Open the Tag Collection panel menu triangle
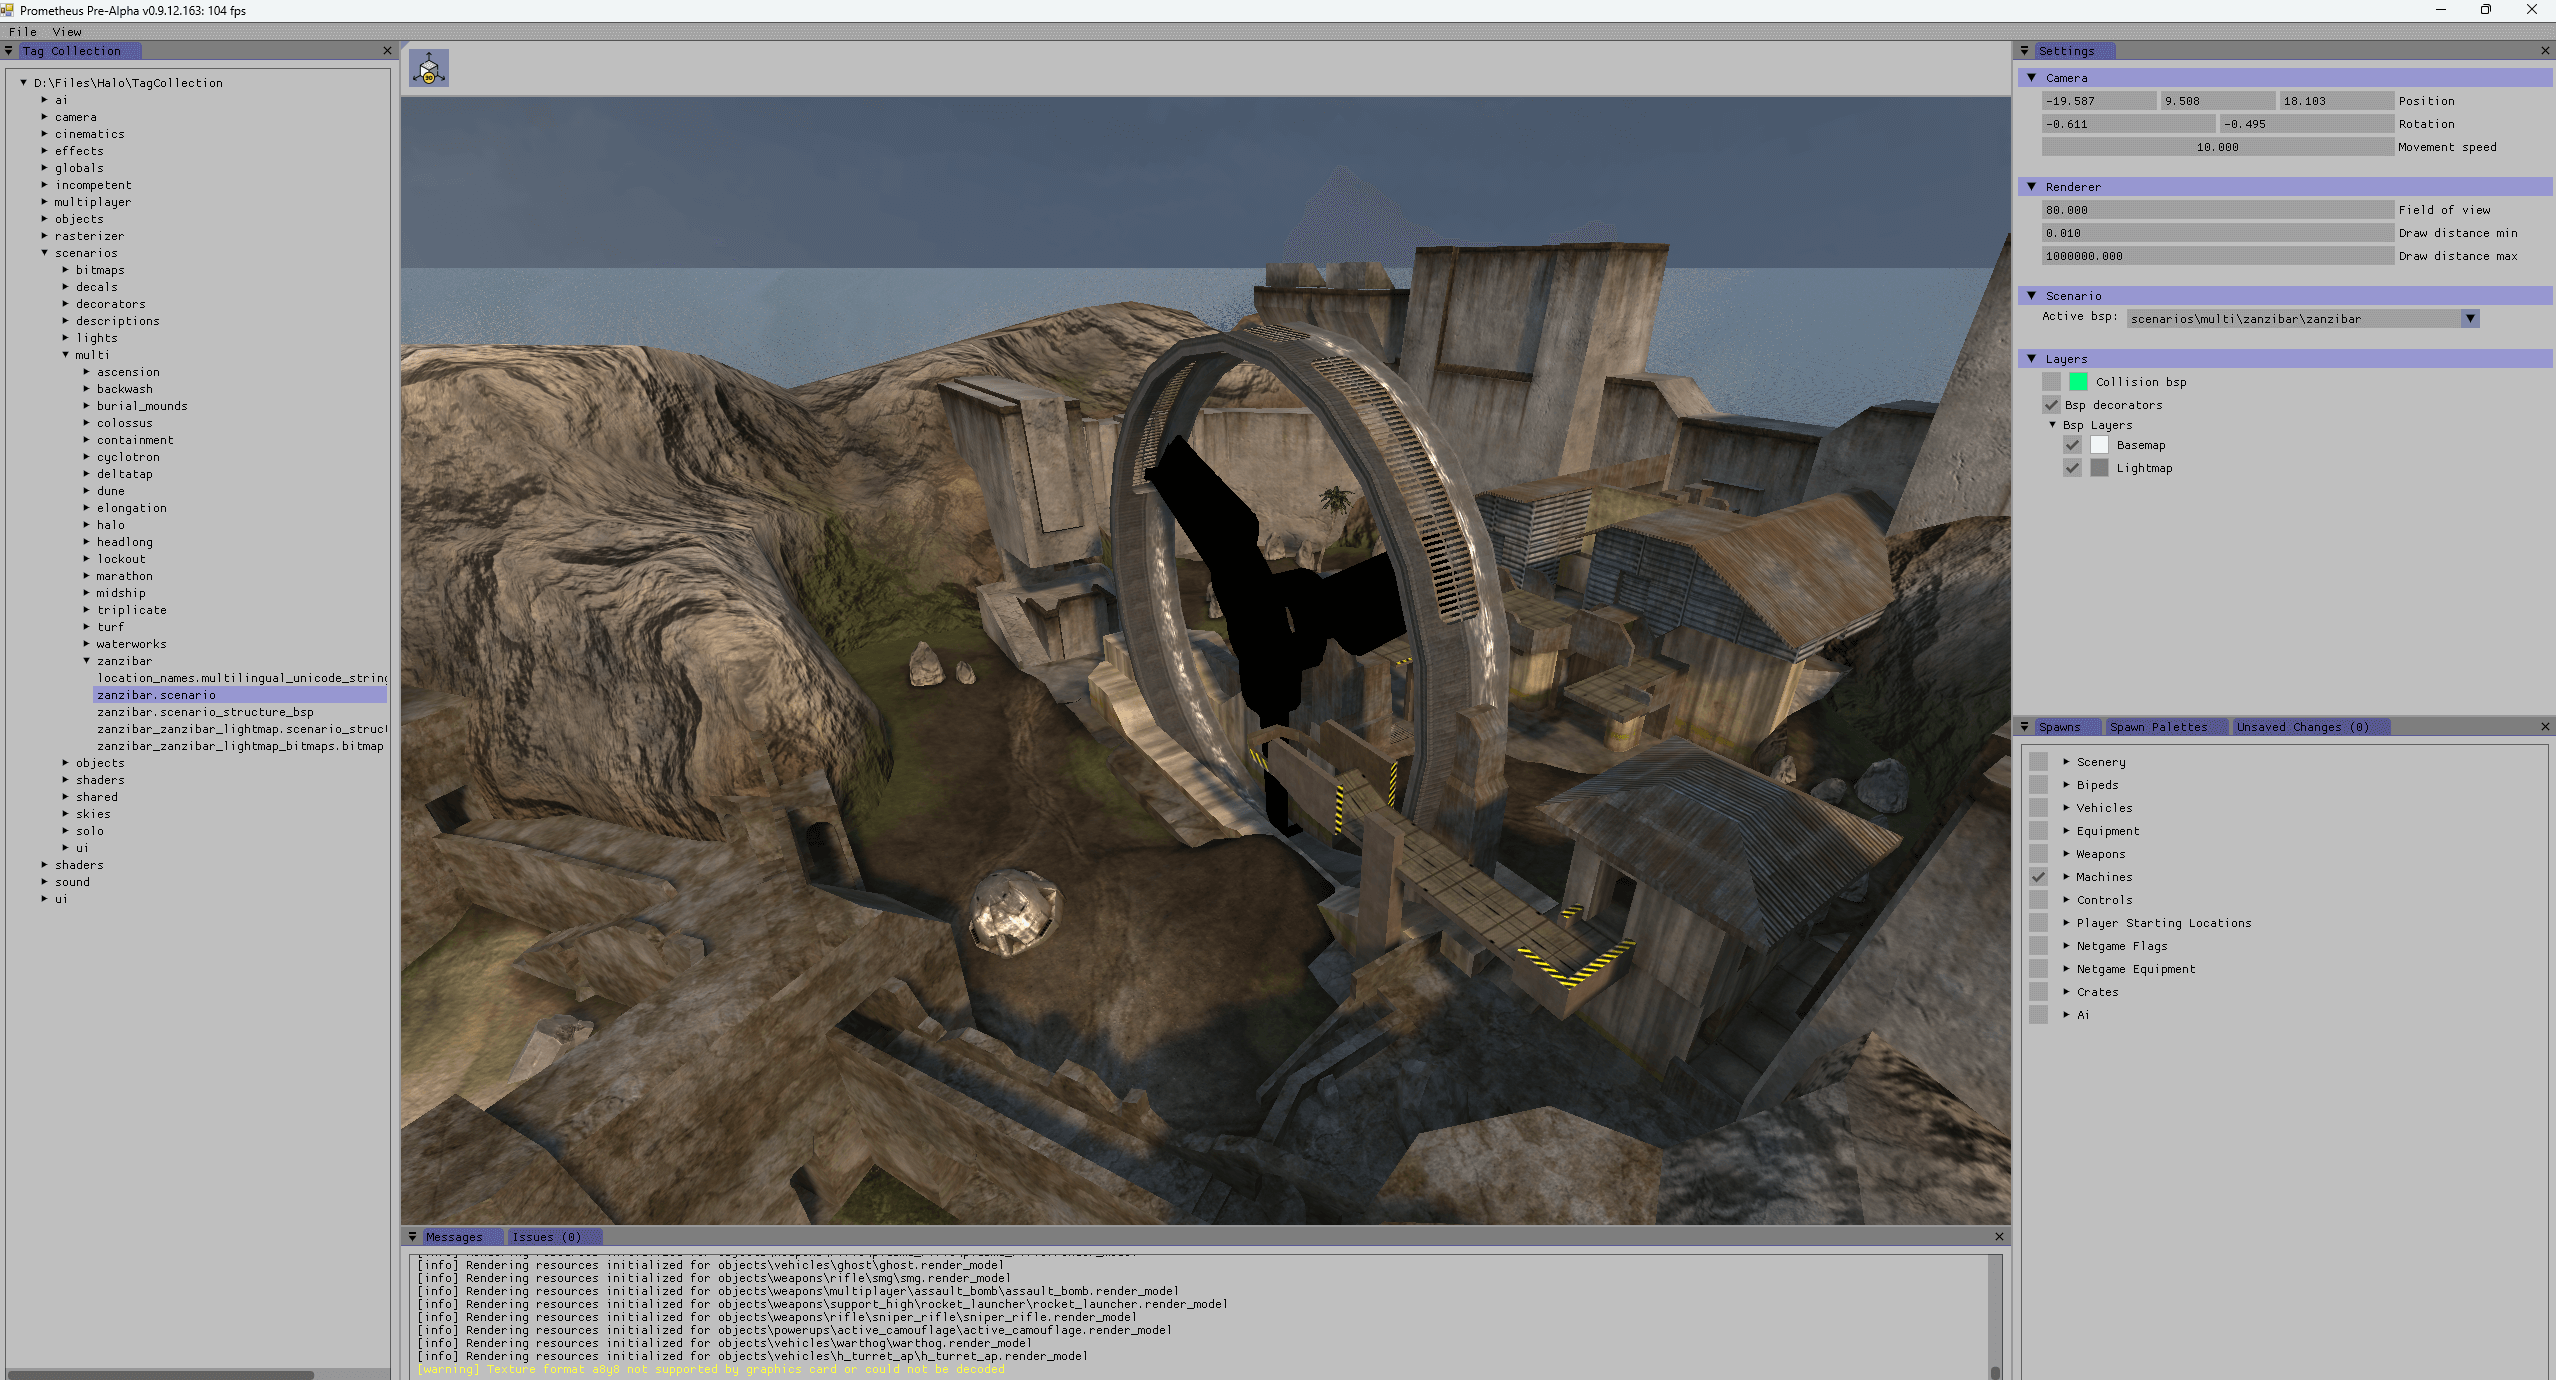The height and width of the screenshot is (1380, 2556). [9, 51]
